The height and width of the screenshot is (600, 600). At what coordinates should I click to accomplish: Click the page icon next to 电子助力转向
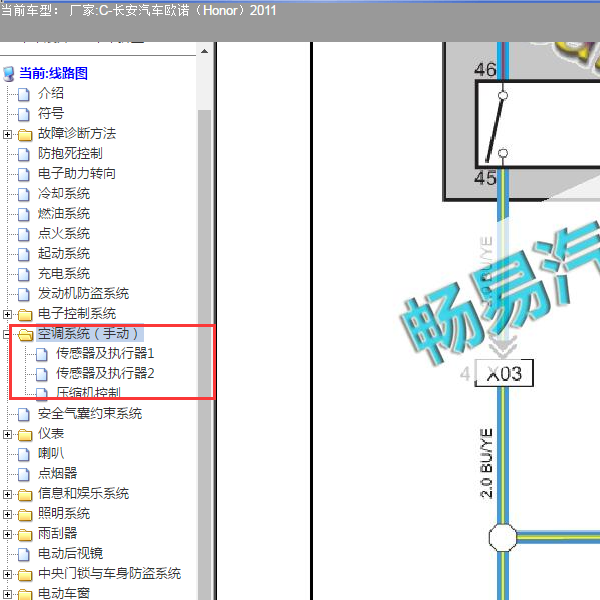24,174
